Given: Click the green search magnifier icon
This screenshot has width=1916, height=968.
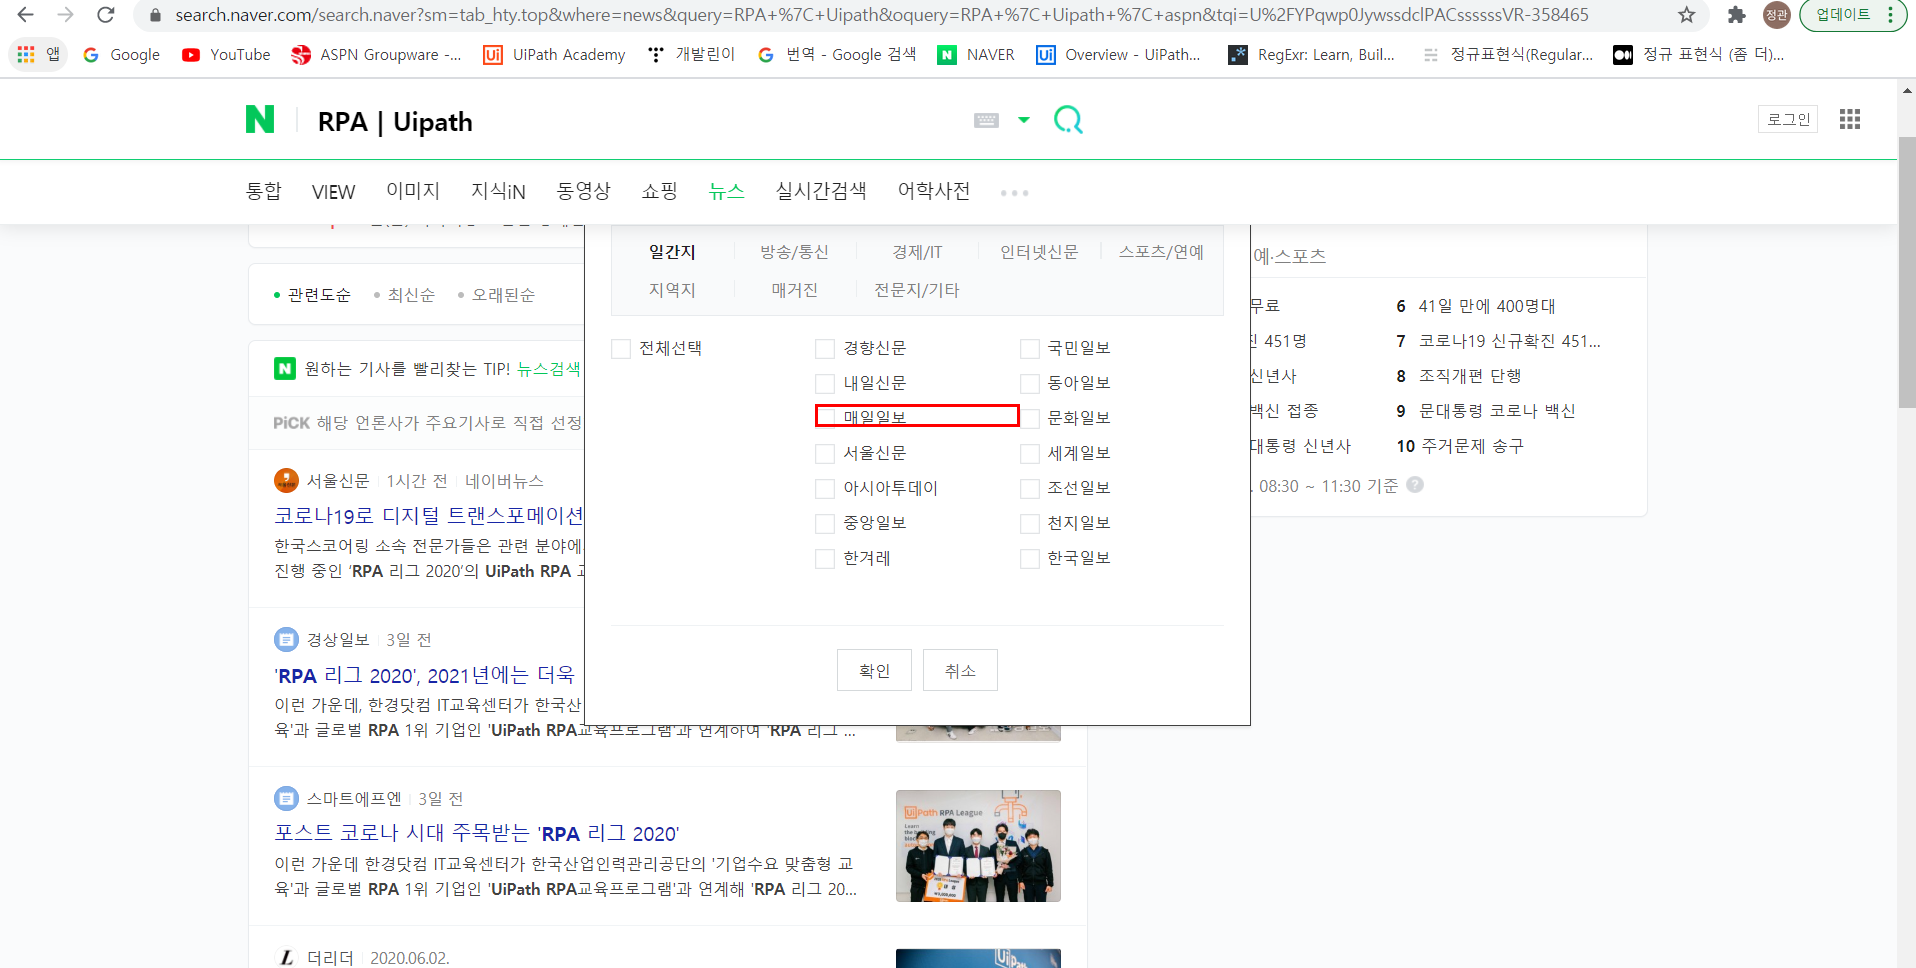Looking at the screenshot, I should 1068,120.
